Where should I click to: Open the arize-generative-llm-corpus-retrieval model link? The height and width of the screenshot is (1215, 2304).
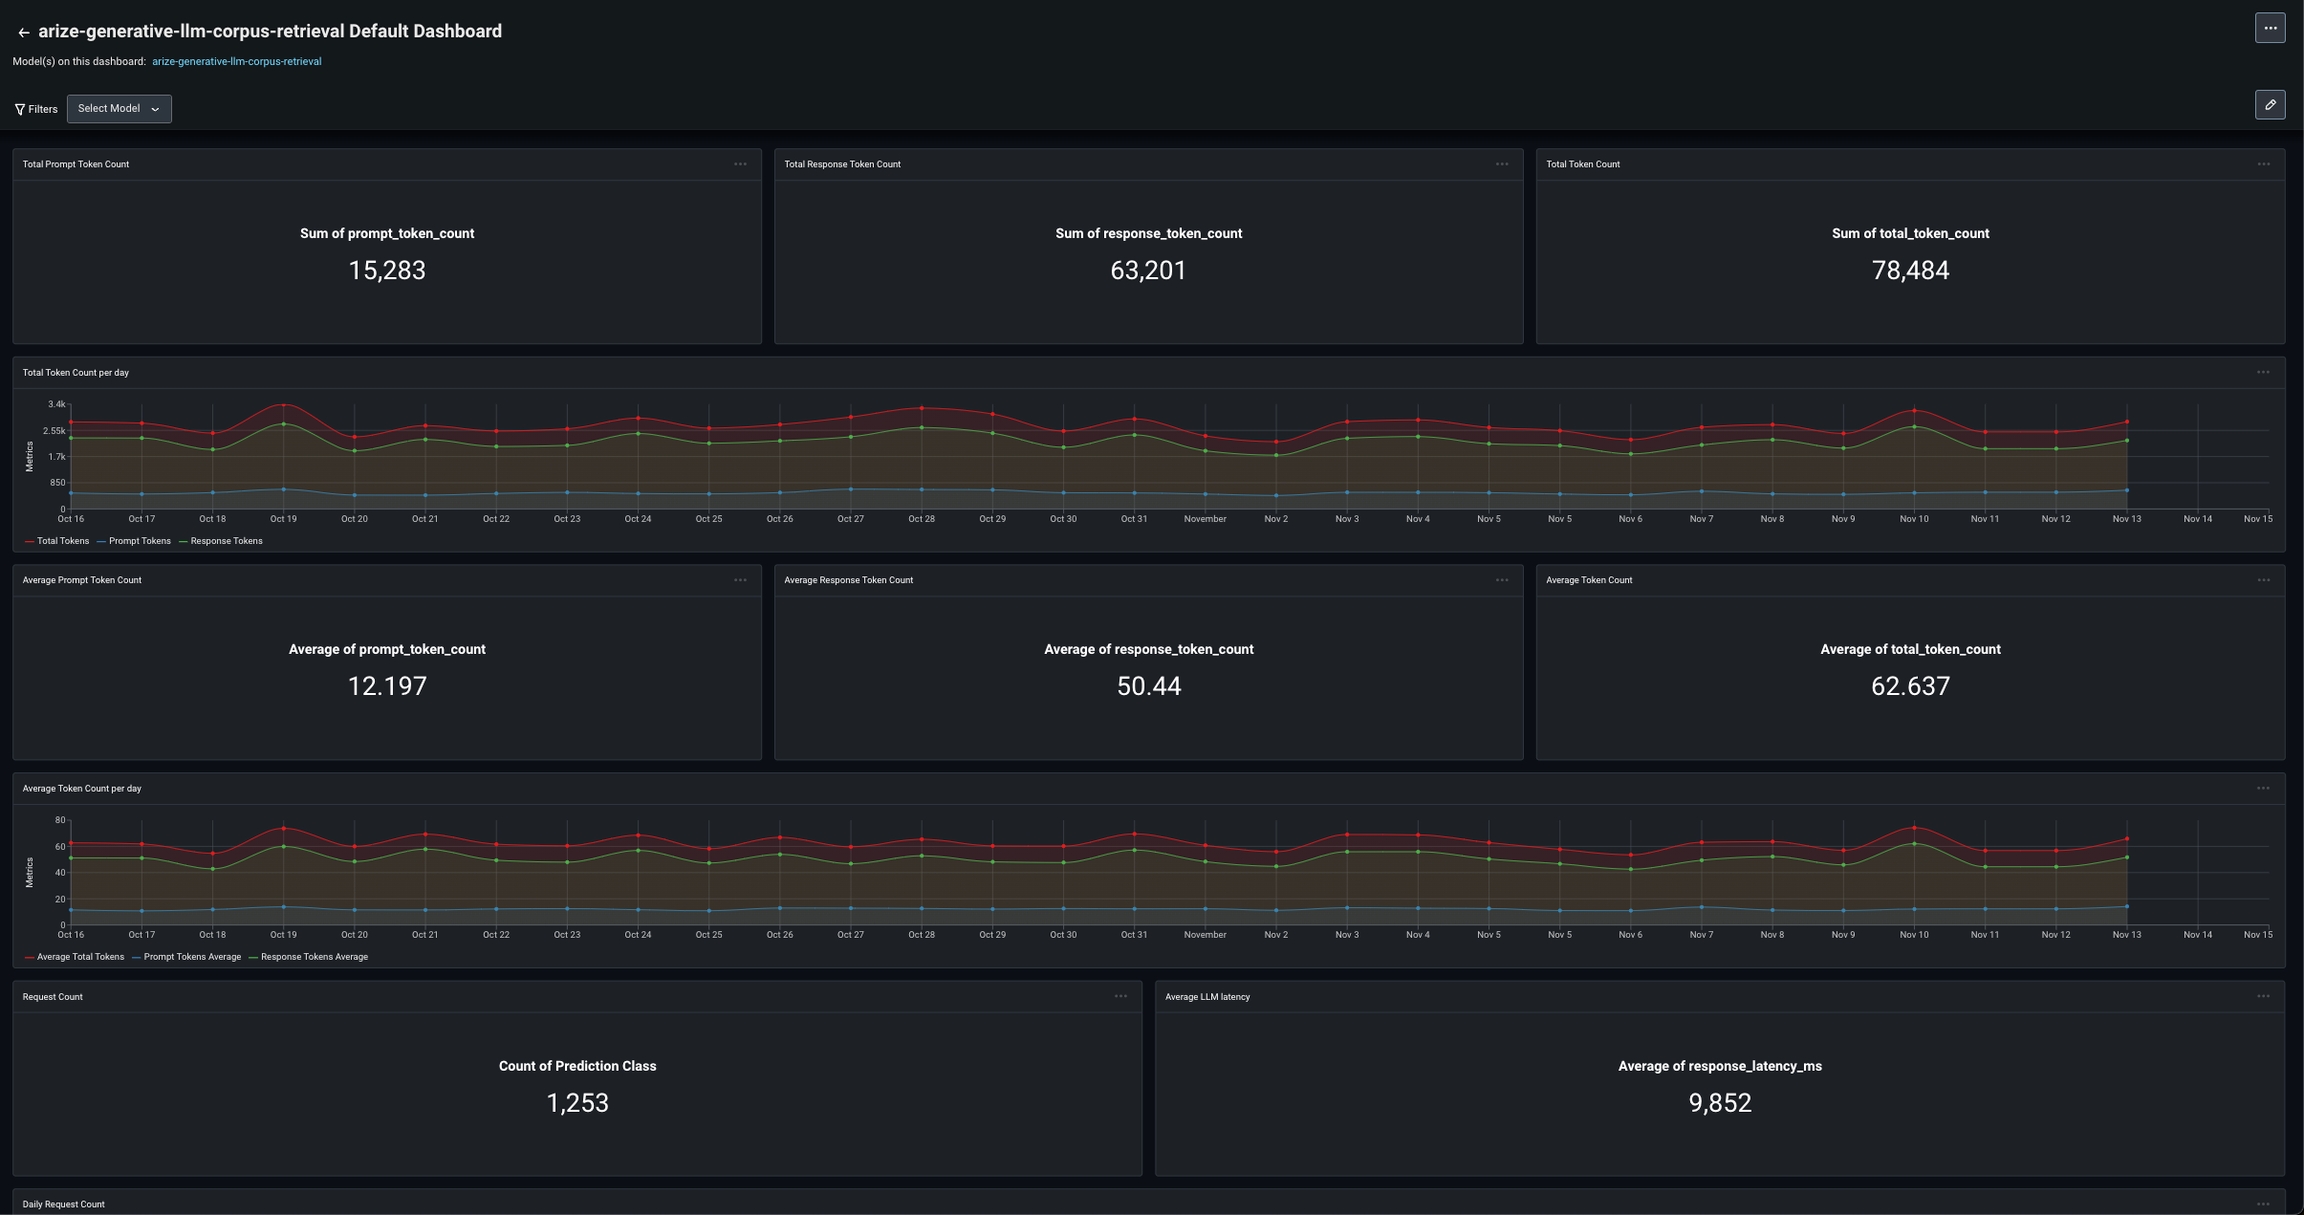(x=236, y=62)
